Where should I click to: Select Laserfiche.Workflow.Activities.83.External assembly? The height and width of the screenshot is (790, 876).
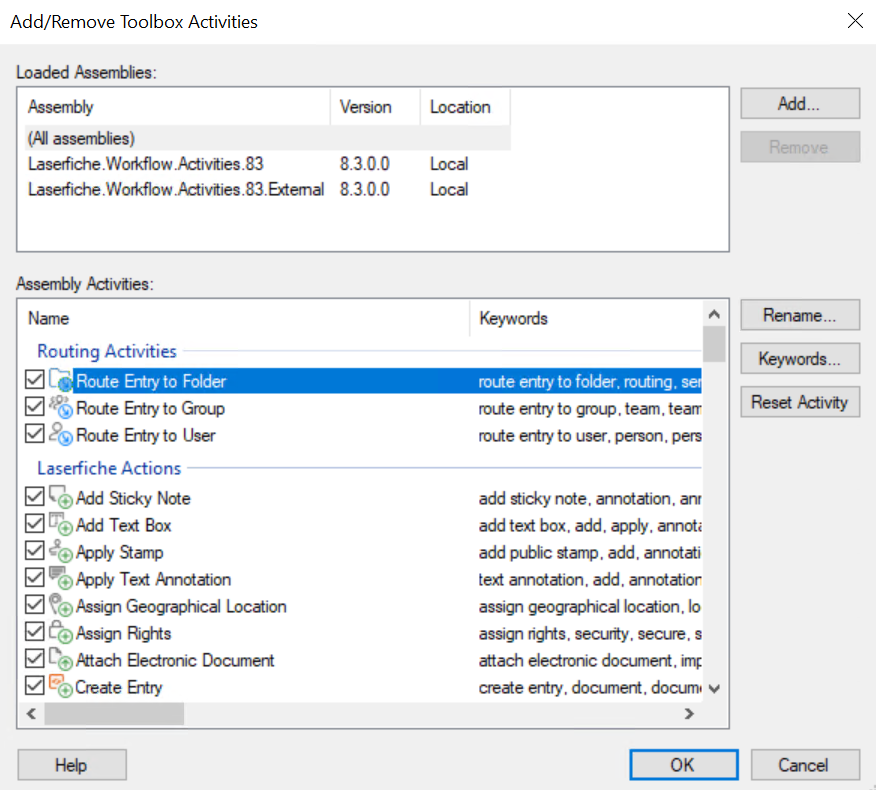176,190
